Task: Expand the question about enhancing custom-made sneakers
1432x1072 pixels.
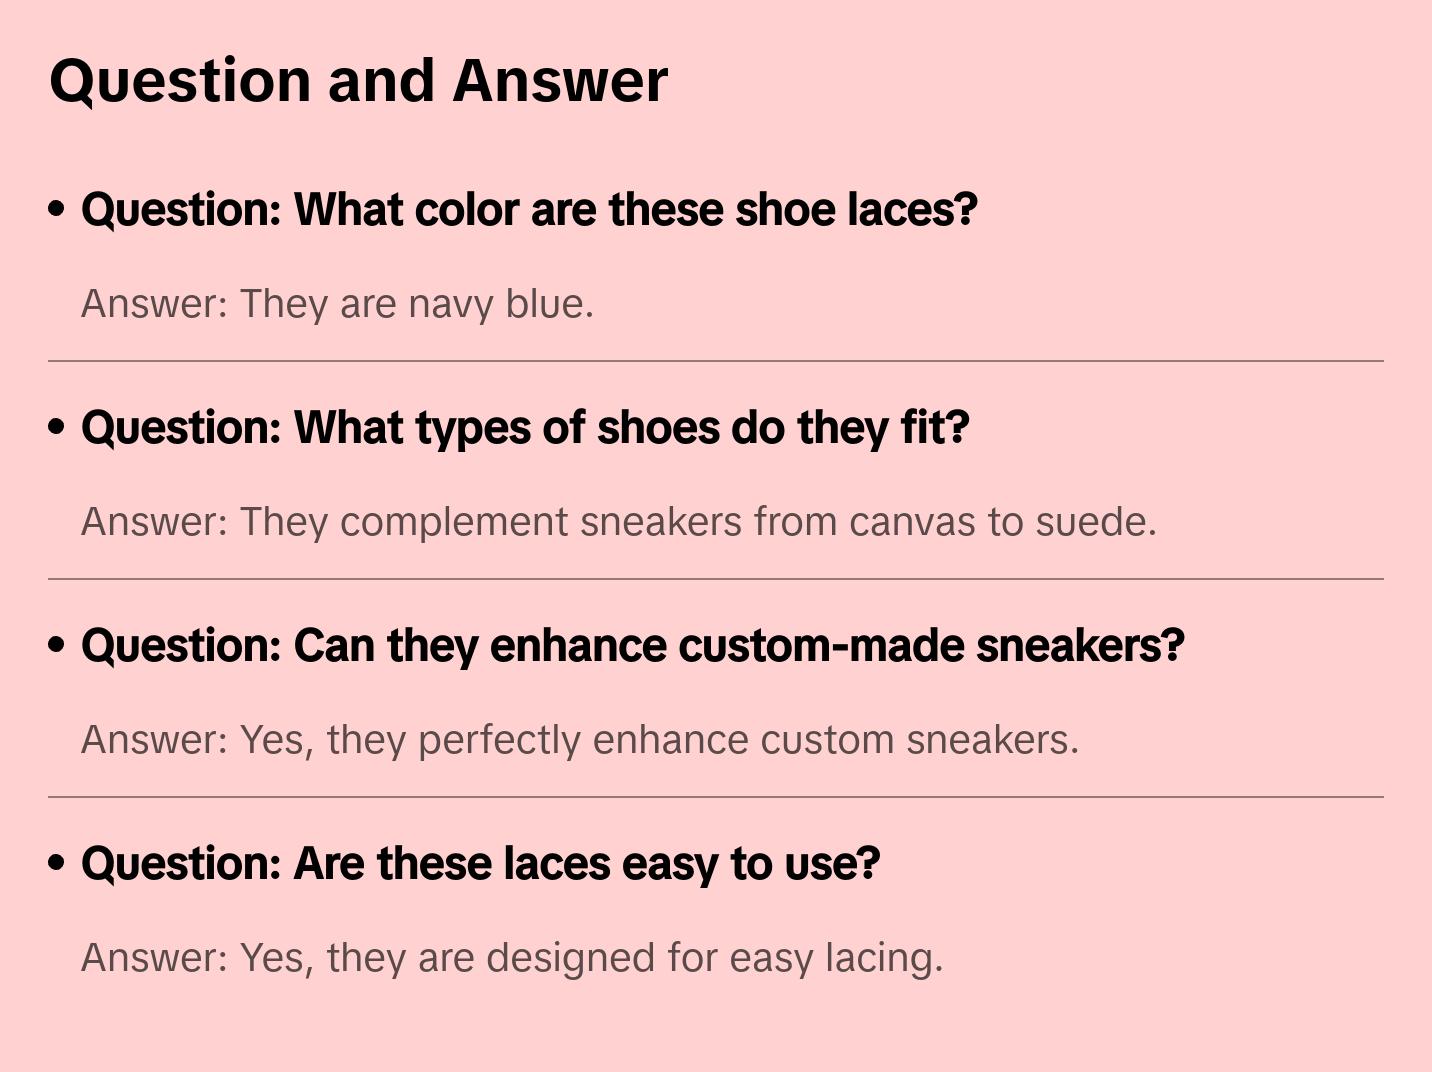Action: (632, 645)
